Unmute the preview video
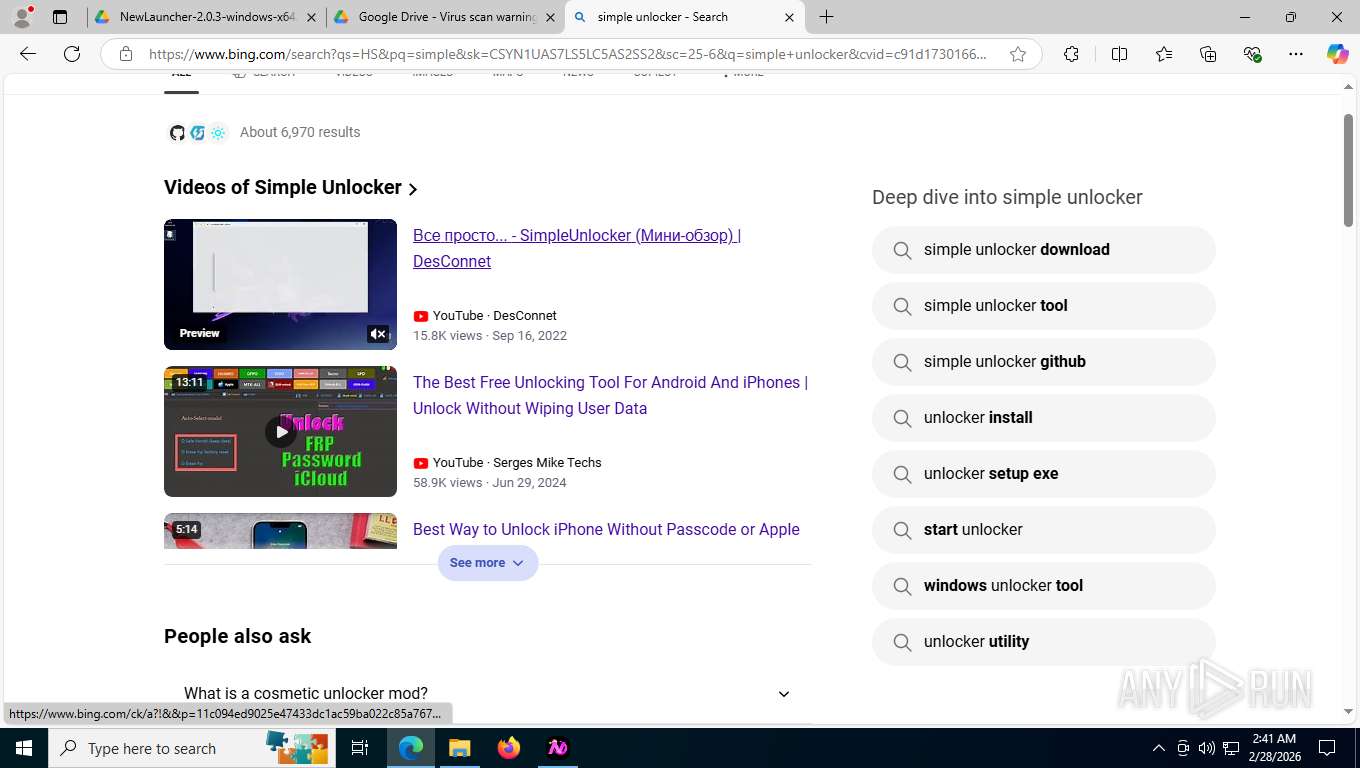Screen dimensions: 1360x768 pos(378,334)
